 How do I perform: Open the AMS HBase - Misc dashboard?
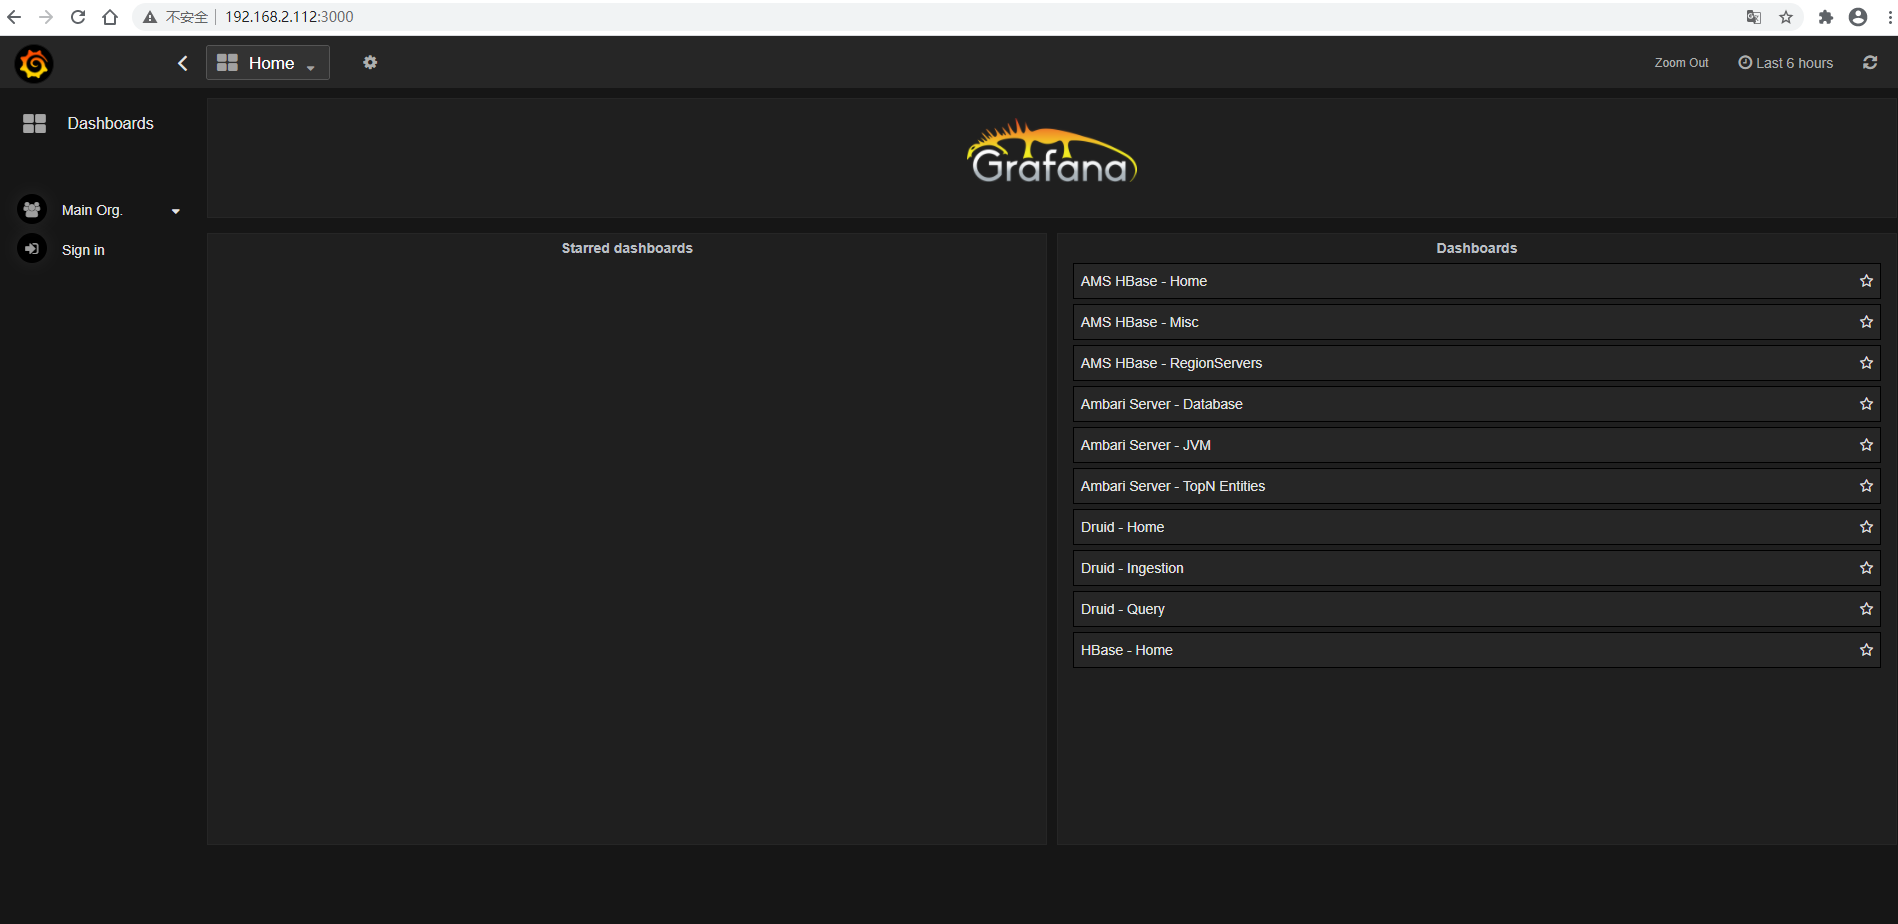(x=1476, y=322)
